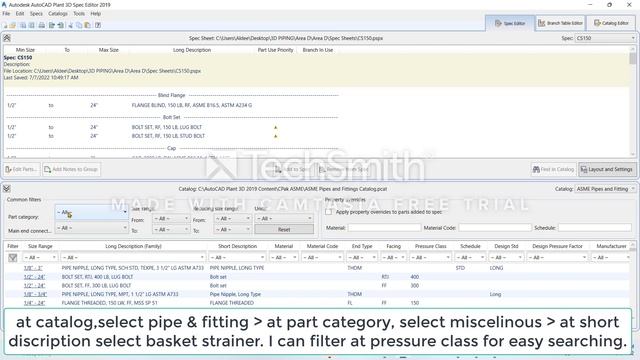This screenshot has width=640, height=360.
Task: Click the Save All toolbar icon
Action: [x=31, y=25]
